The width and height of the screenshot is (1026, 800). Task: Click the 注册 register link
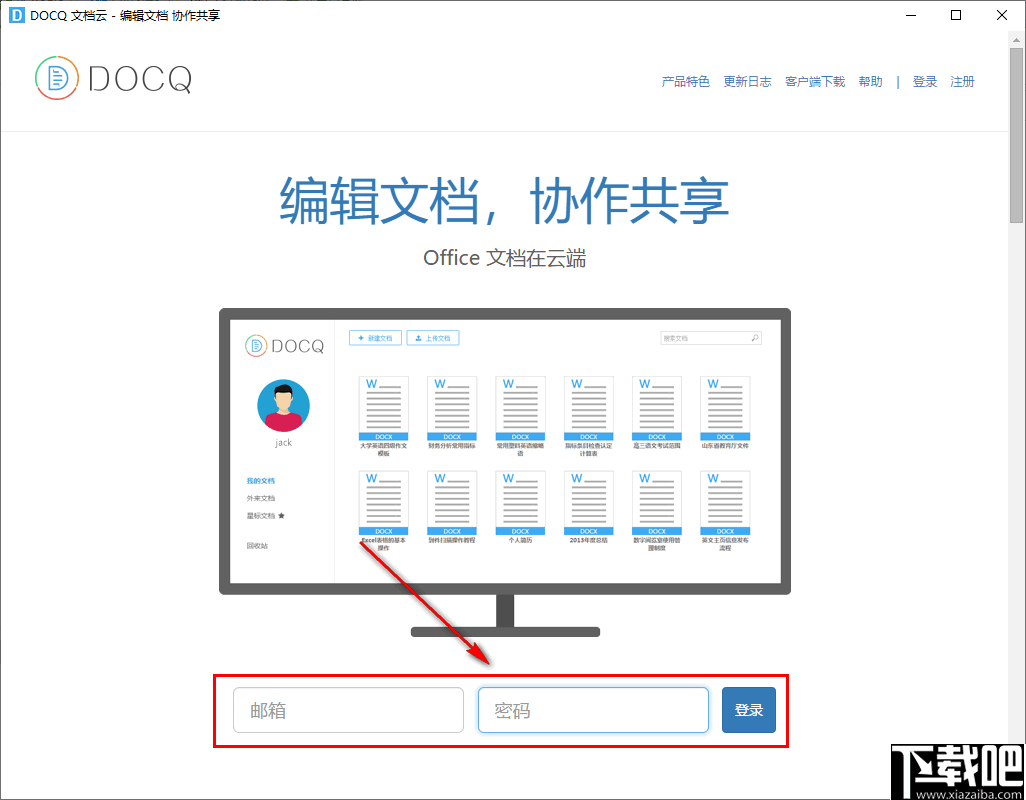[962, 81]
